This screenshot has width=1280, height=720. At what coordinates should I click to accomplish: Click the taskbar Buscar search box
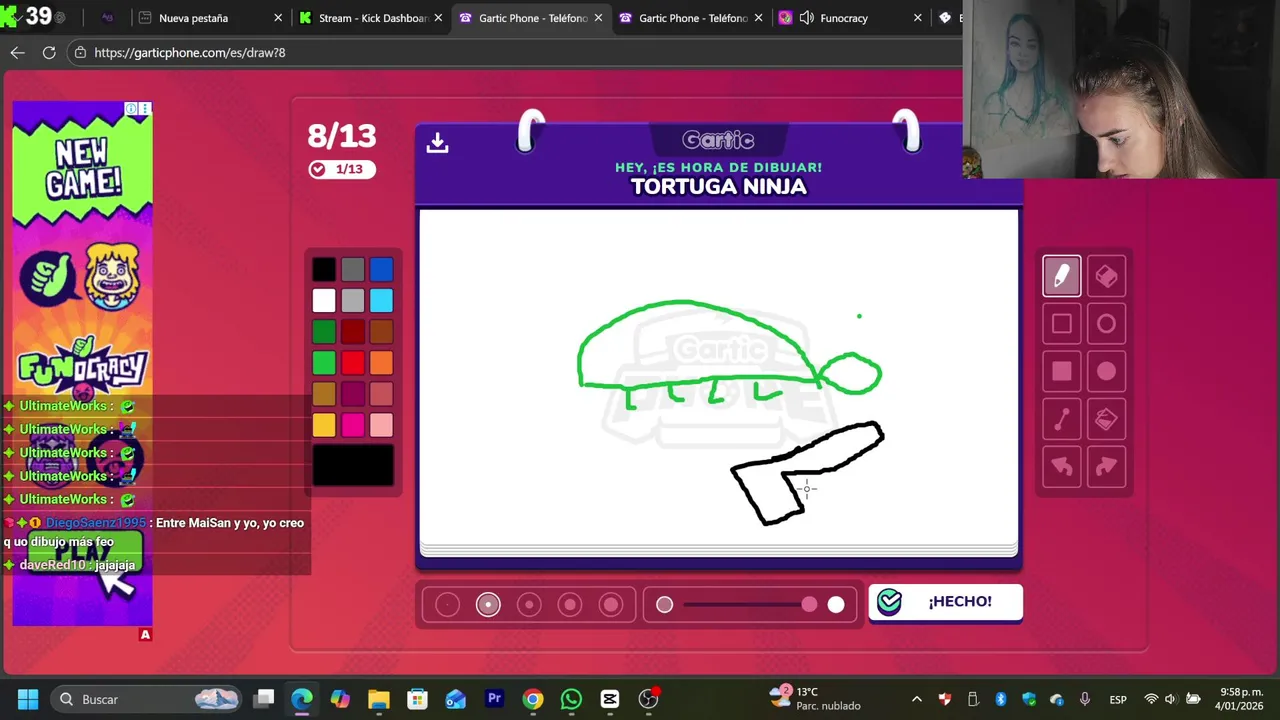(146, 699)
